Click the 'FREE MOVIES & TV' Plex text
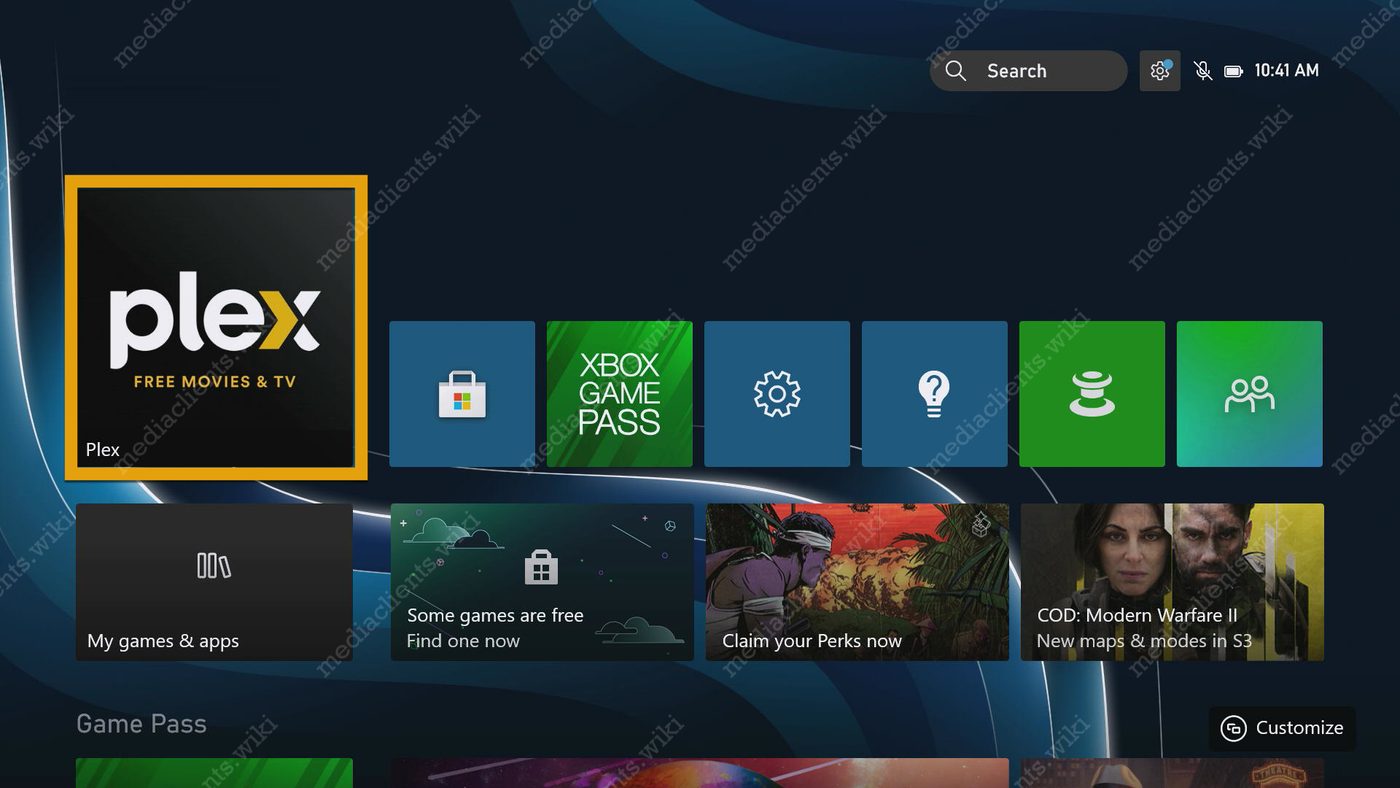This screenshot has height=788, width=1400. click(215, 381)
